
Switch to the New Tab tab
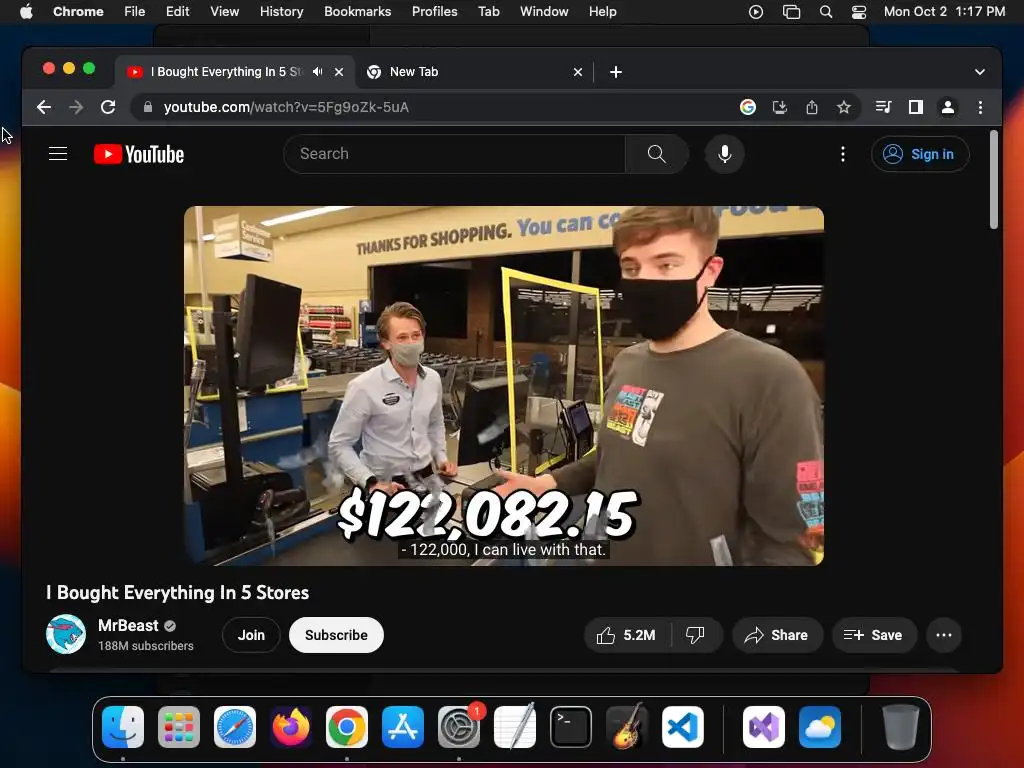(x=475, y=72)
